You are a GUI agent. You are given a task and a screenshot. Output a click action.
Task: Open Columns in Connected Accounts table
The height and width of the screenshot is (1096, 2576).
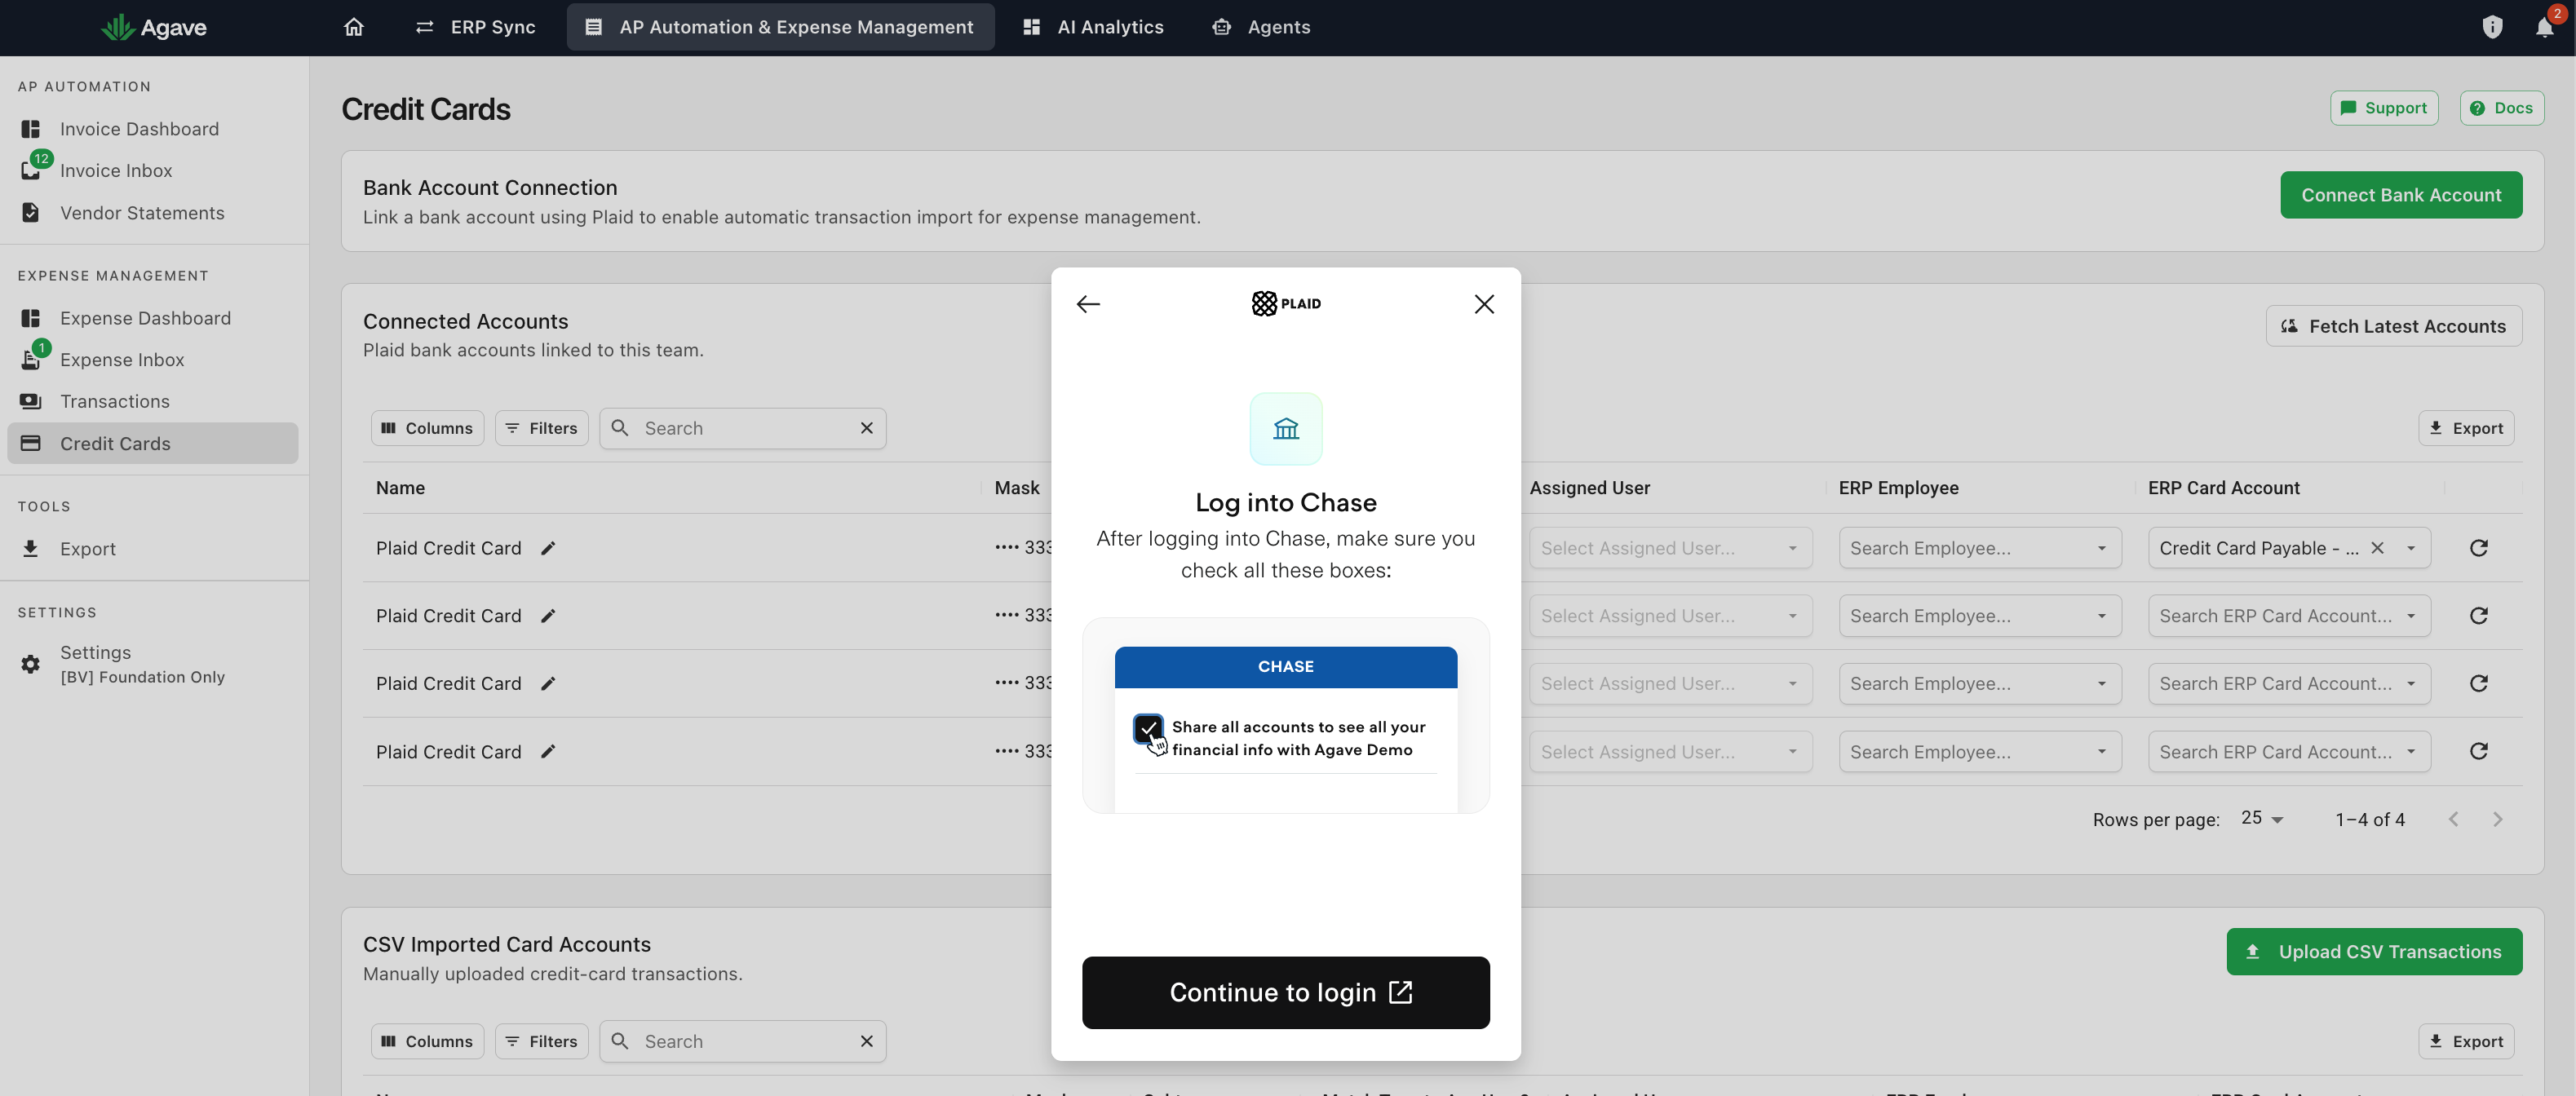(x=427, y=428)
